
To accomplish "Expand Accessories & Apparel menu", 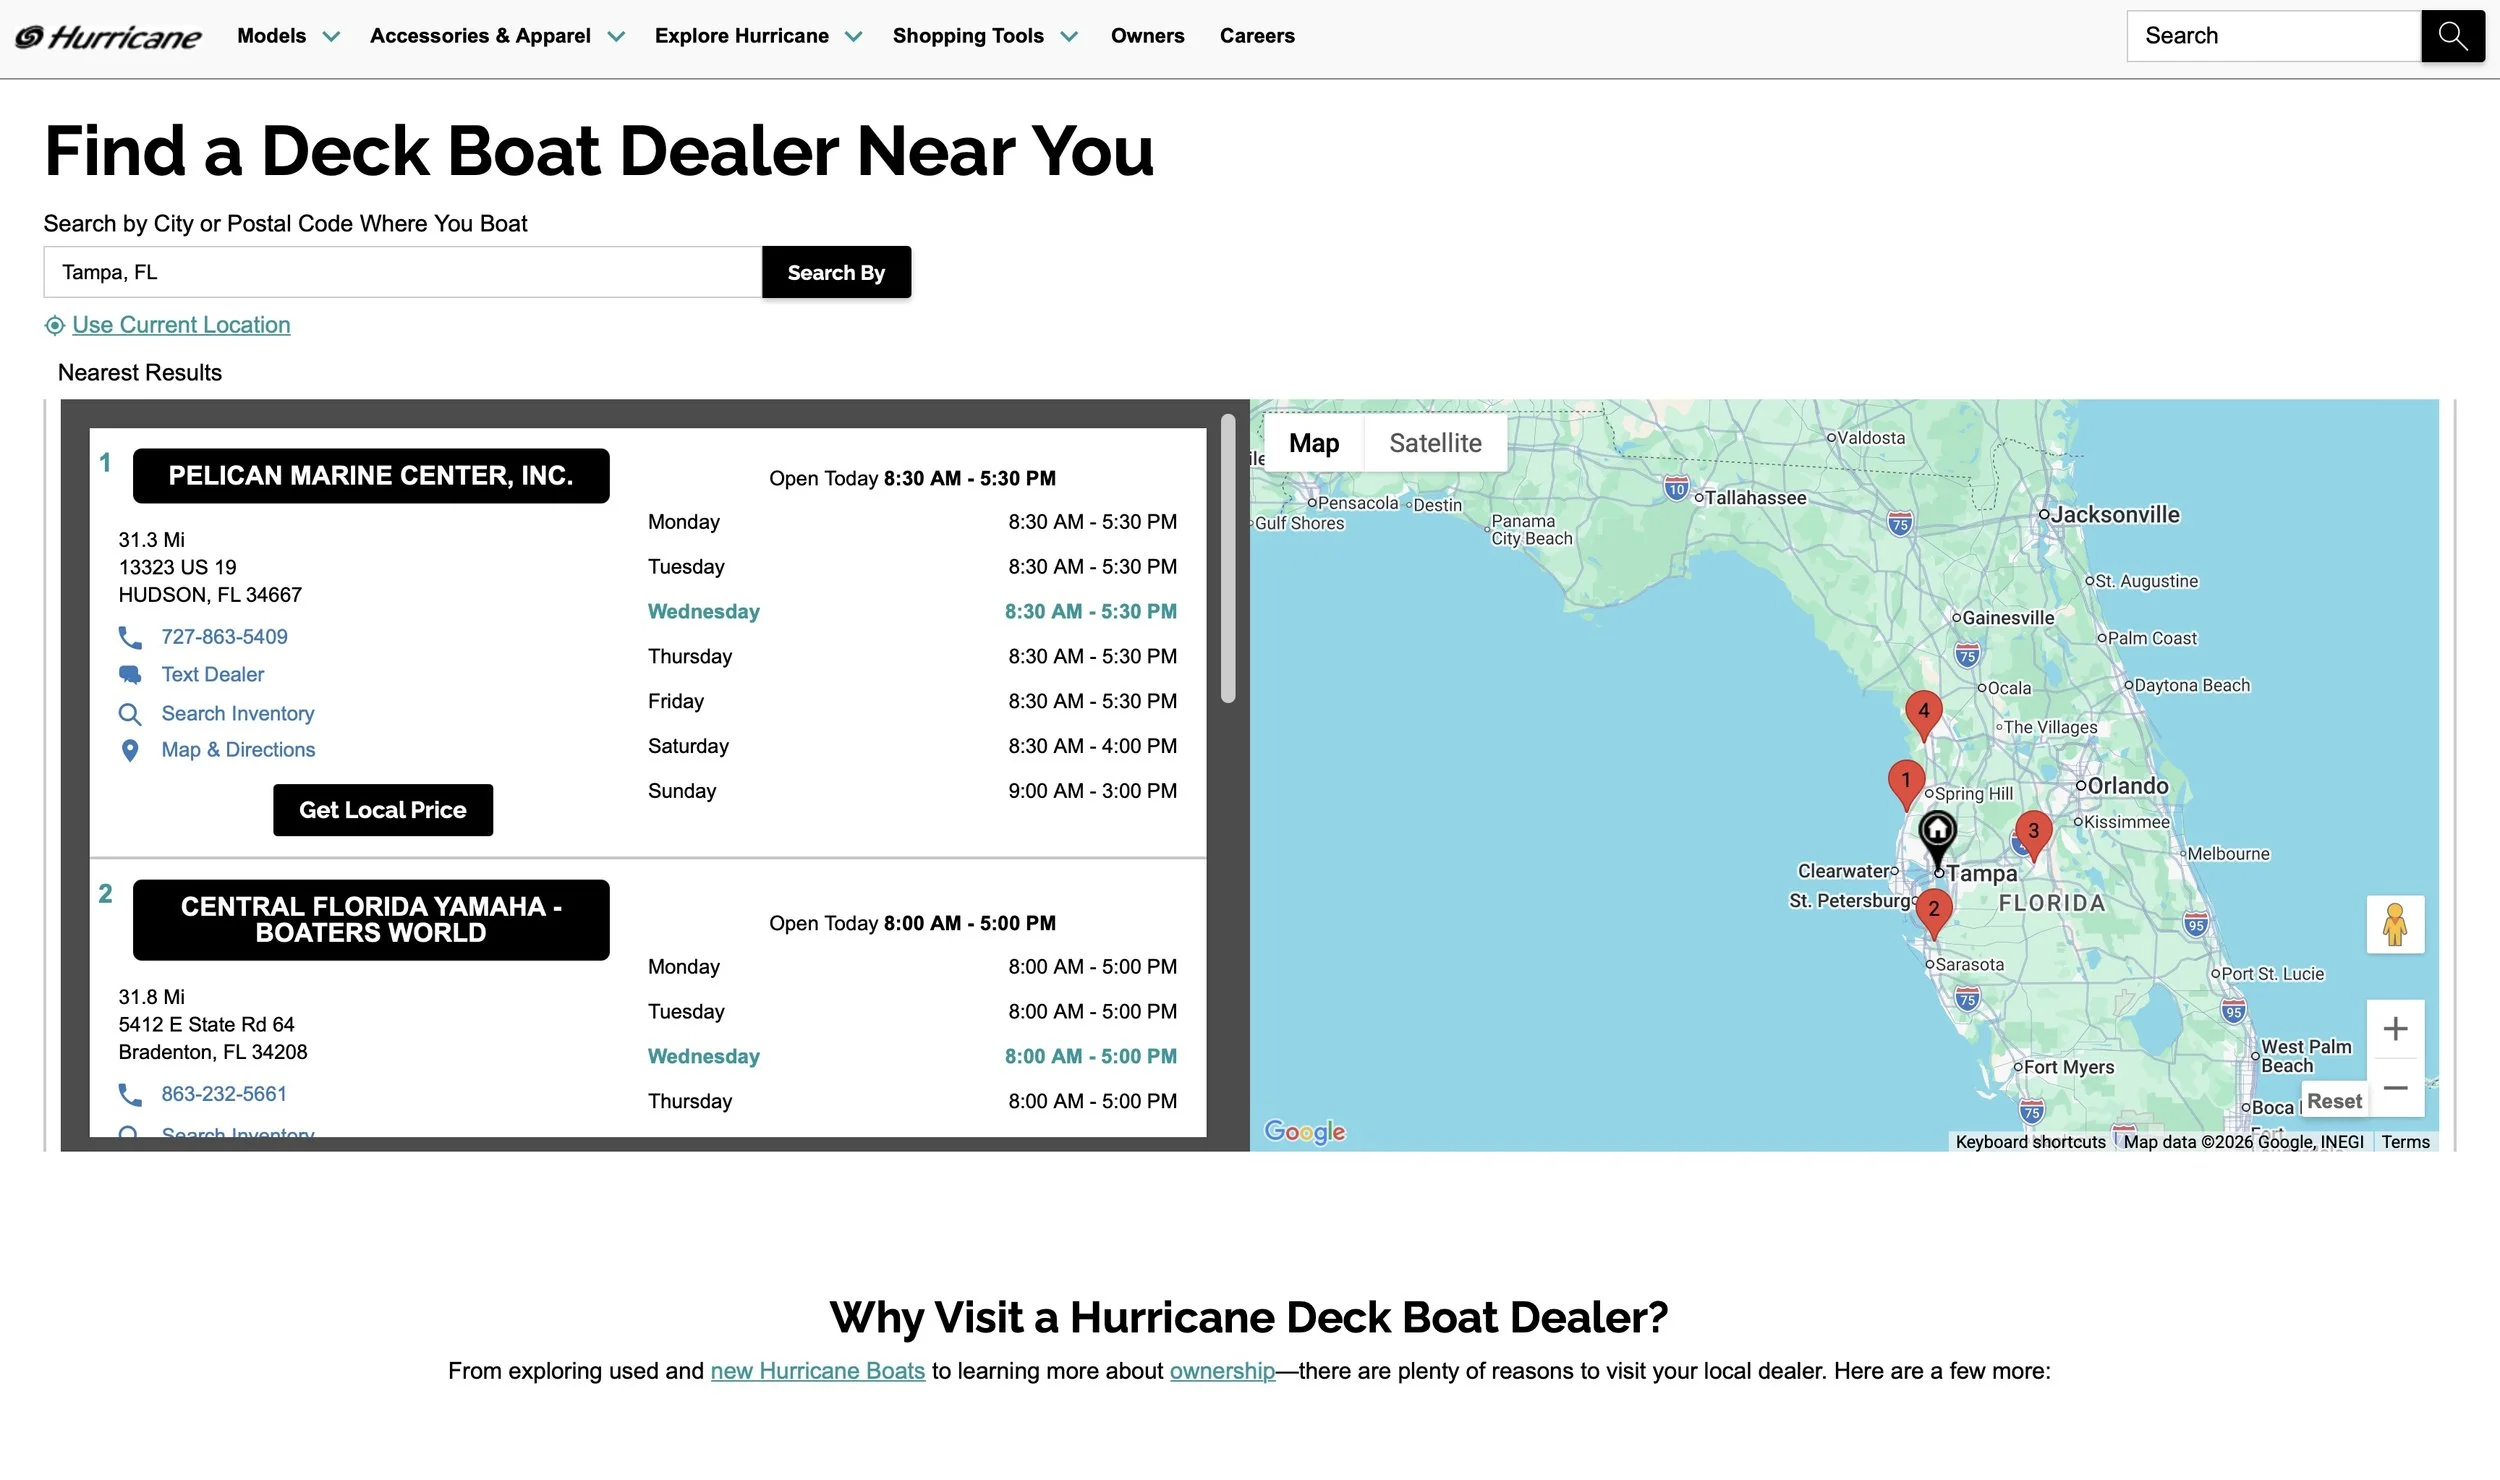I will 496,36.
